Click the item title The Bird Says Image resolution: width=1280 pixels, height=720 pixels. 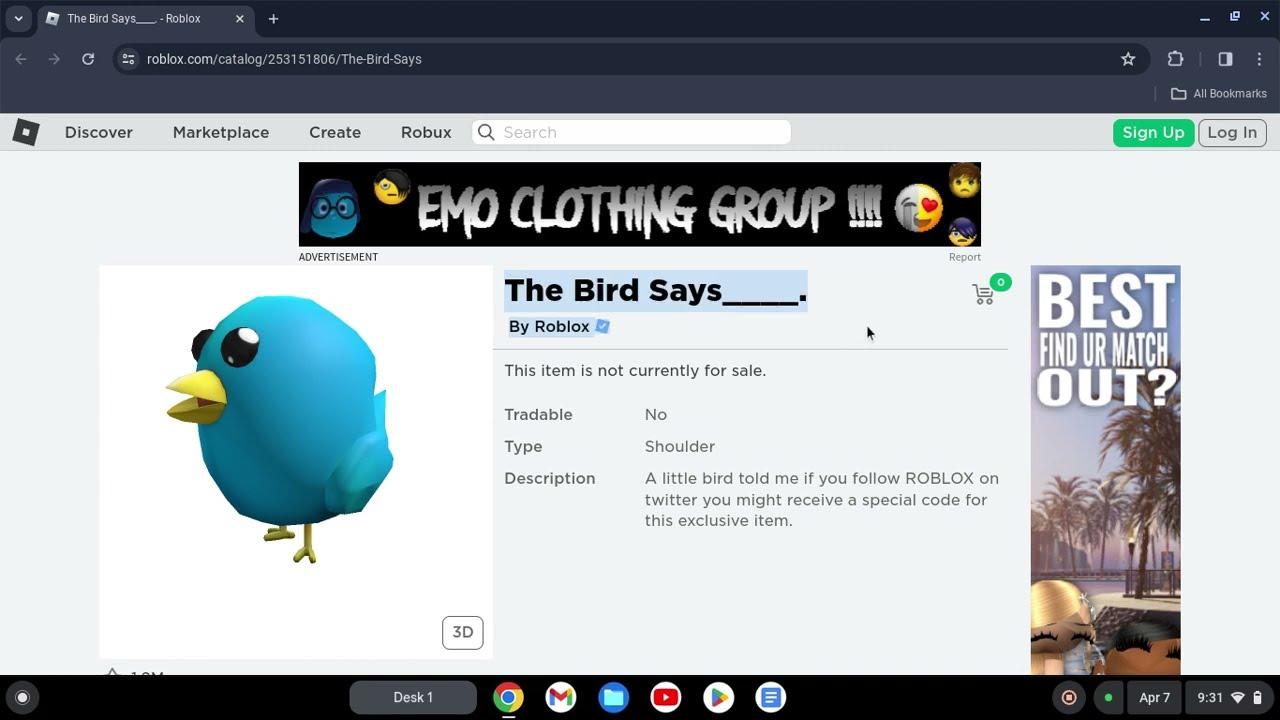pyautogui.click(x=656, y=290)
